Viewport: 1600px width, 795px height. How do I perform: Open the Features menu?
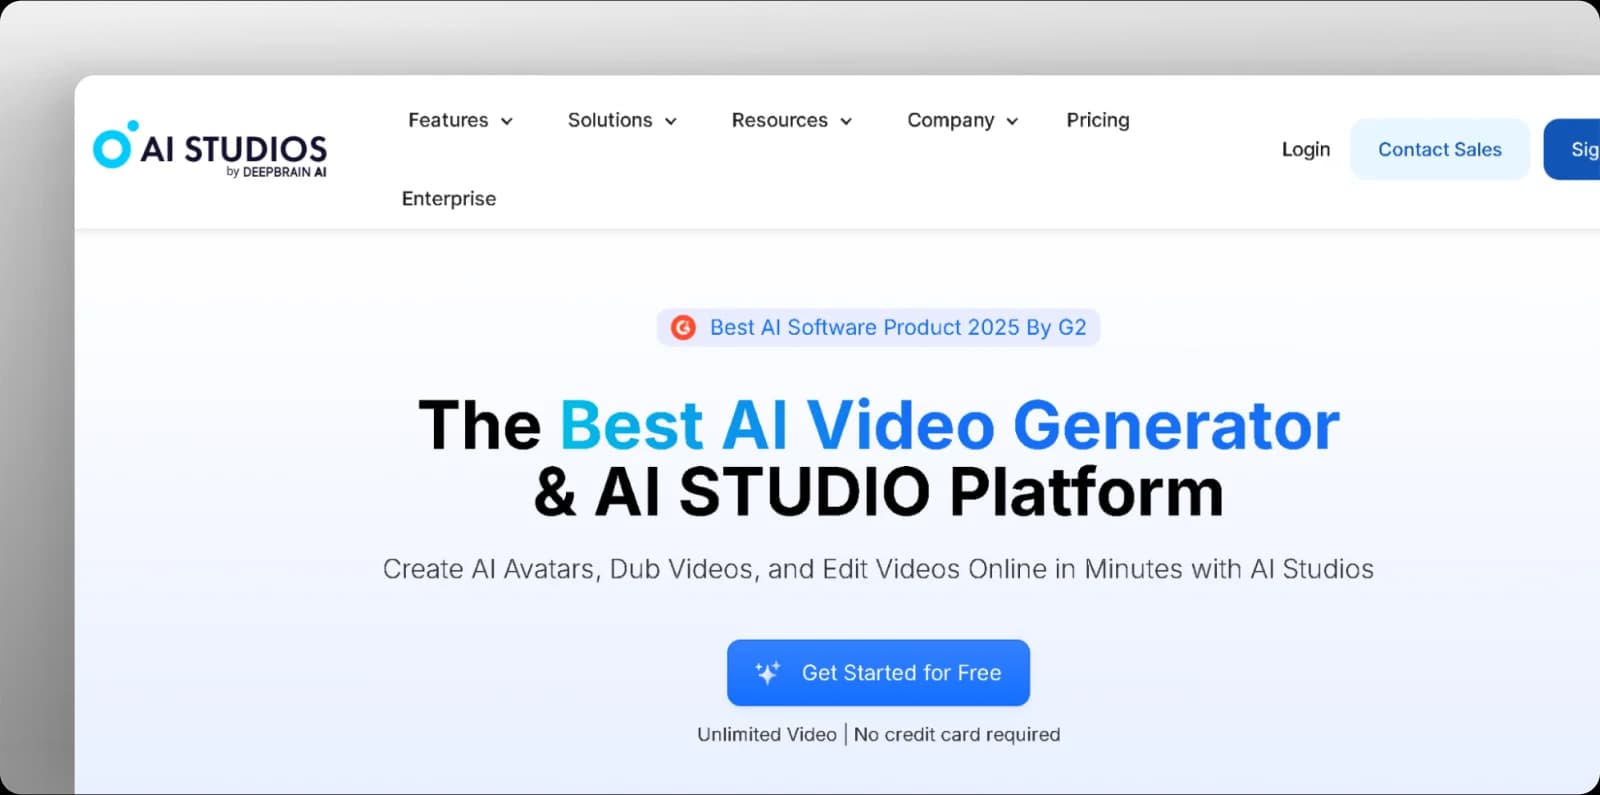[461, 120]
